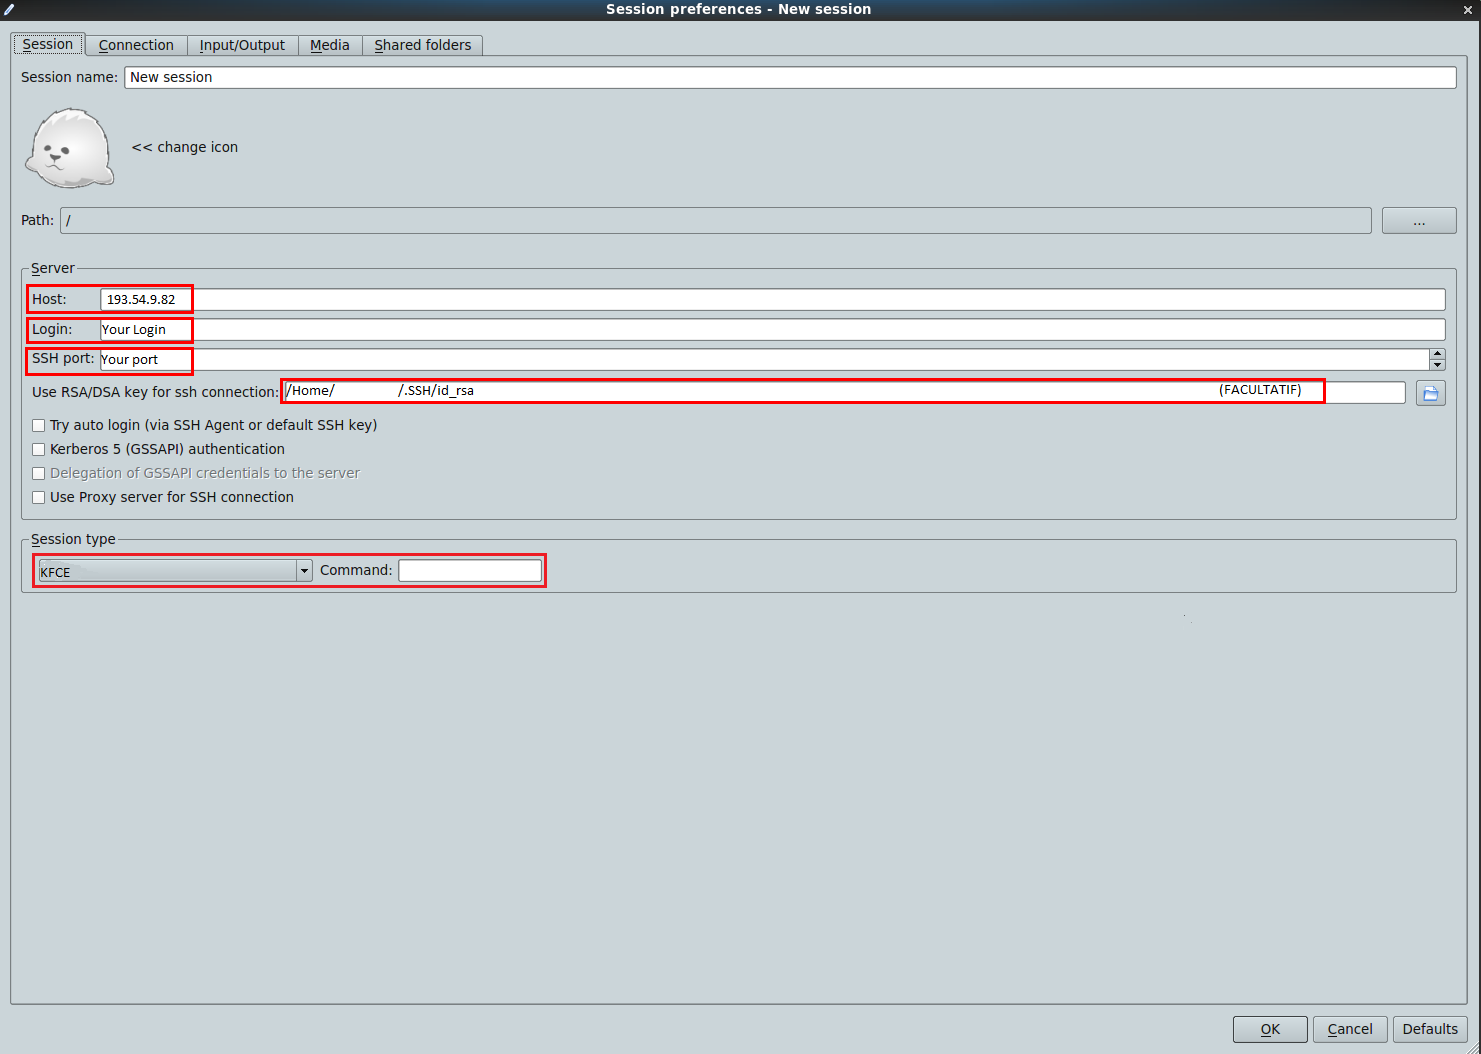1481x1054 pixels.
Task: Click the seal session icon image
Action: [x=70, y=148]
